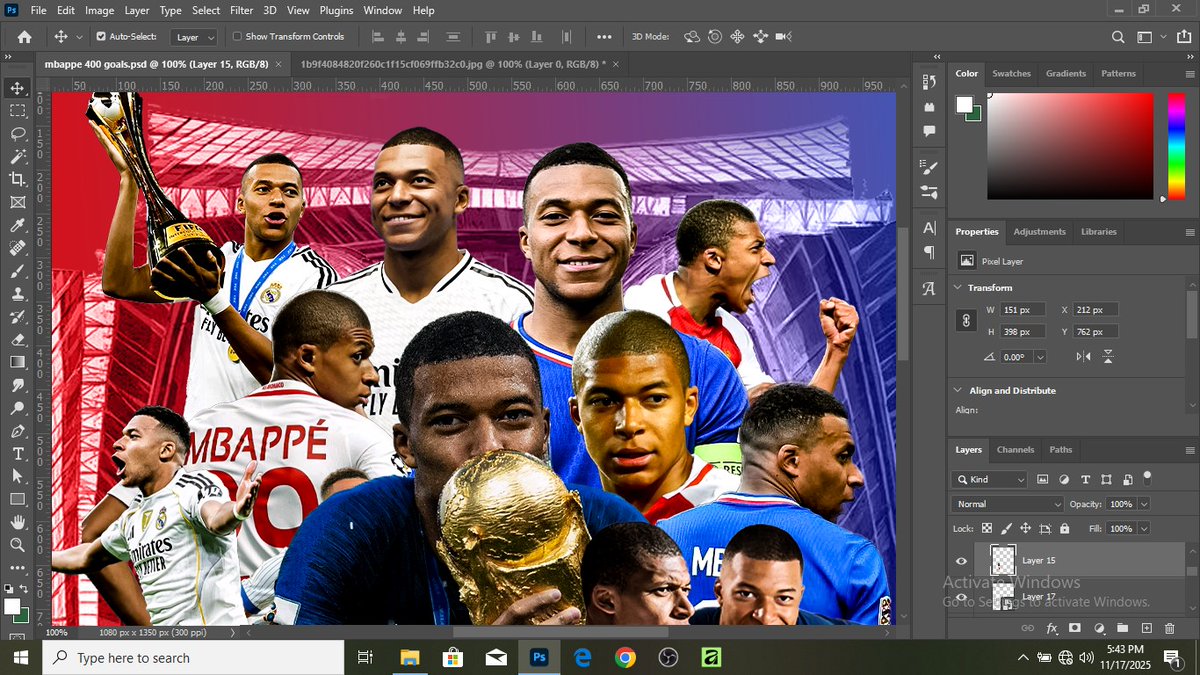Open the blend mode dropdown showing Normal

coord(1007,503)
